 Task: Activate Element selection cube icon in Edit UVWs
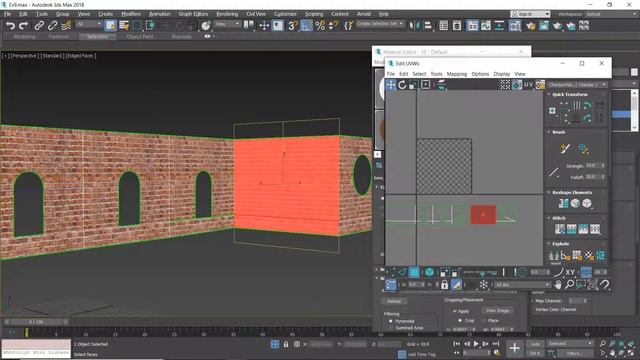tap(429, 272)
